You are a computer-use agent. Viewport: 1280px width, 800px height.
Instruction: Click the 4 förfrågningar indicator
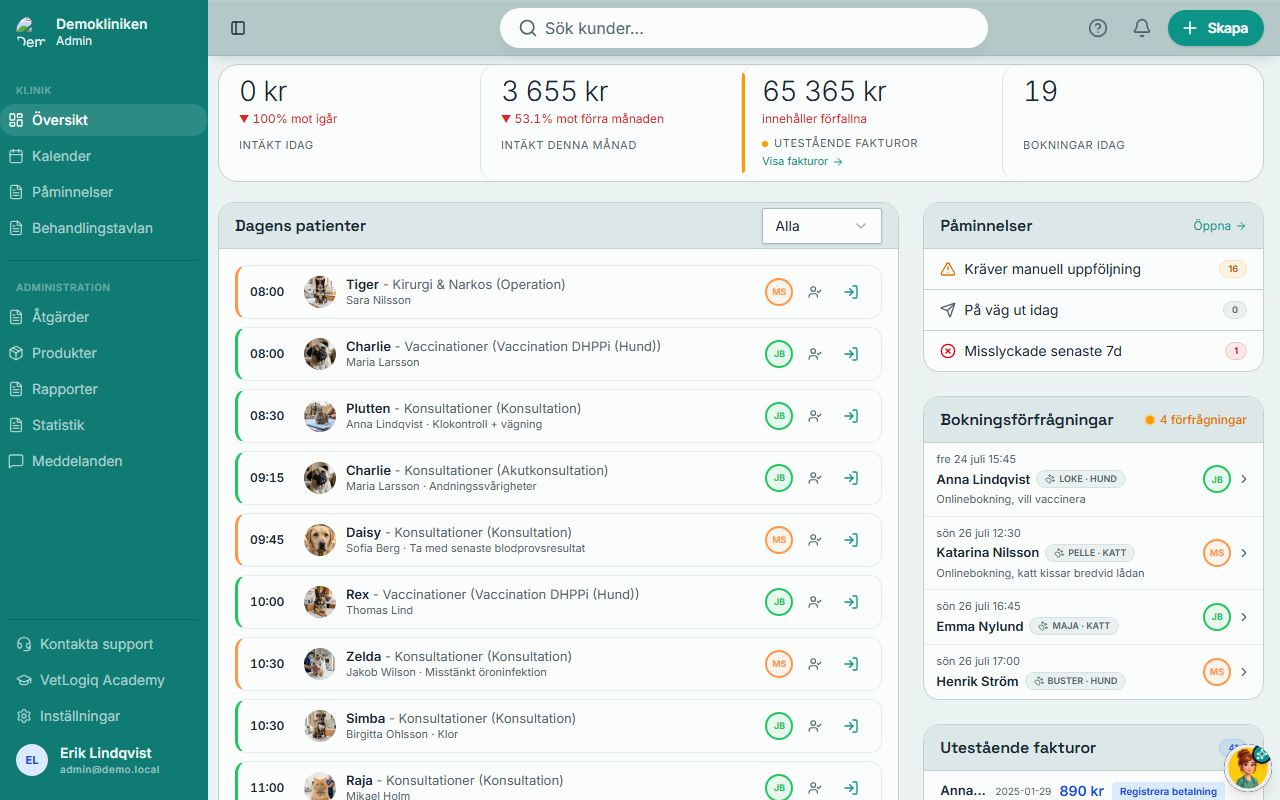[1196, 420]
